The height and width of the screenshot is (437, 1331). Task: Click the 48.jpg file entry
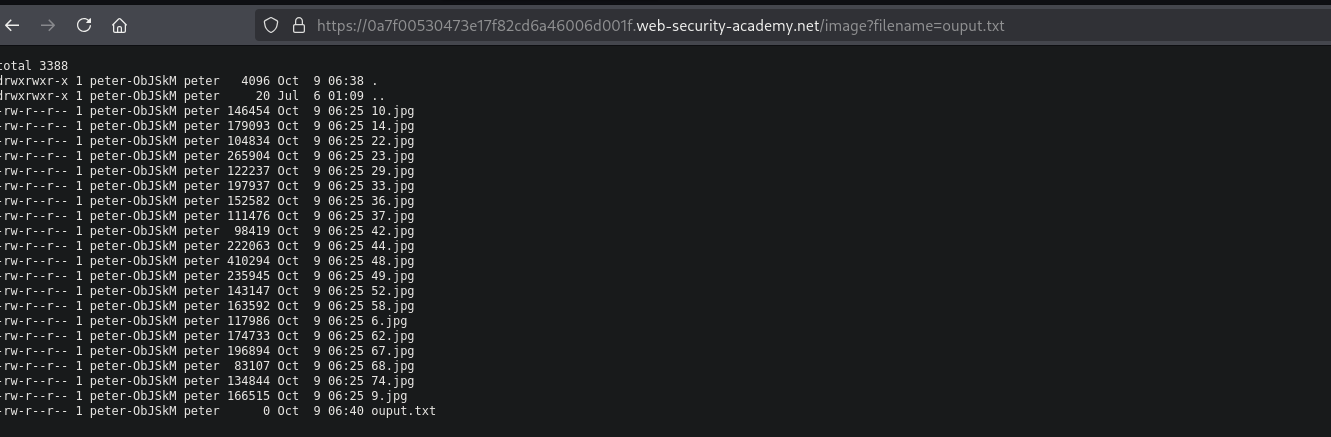point(392,261)
